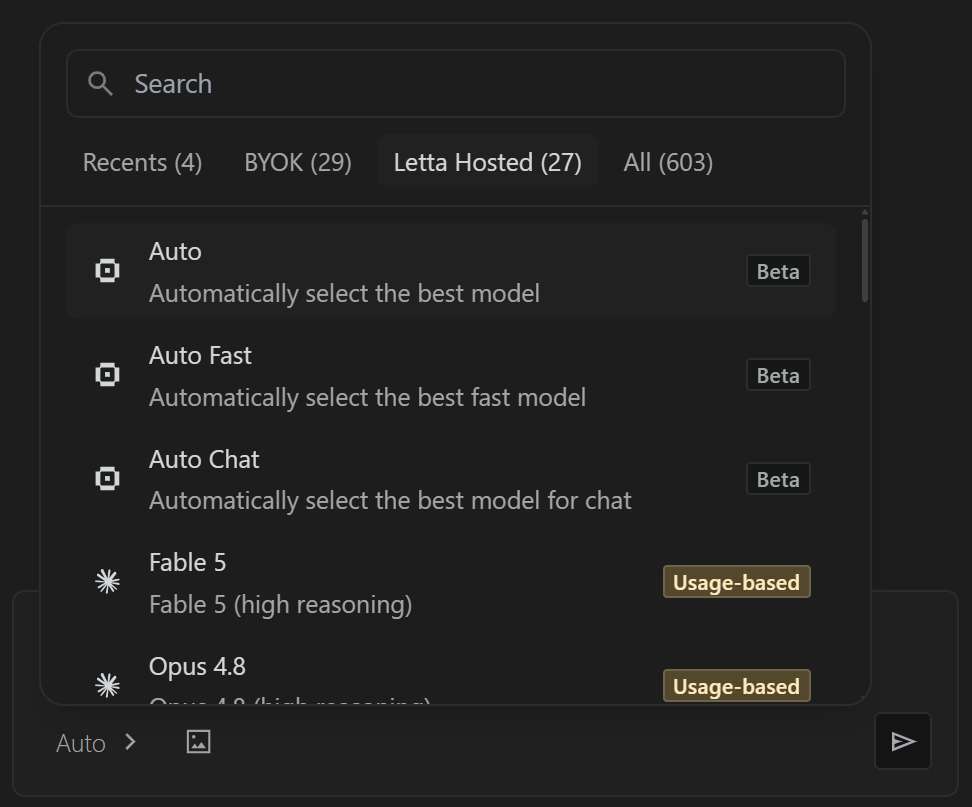Click the "Automatically select the best model" description
This screenshot has height=807, width=972.
(x=344, y=294)
